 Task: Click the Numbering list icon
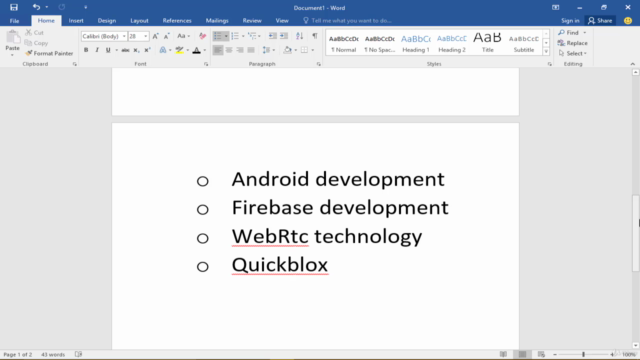(x=235, y=36)
